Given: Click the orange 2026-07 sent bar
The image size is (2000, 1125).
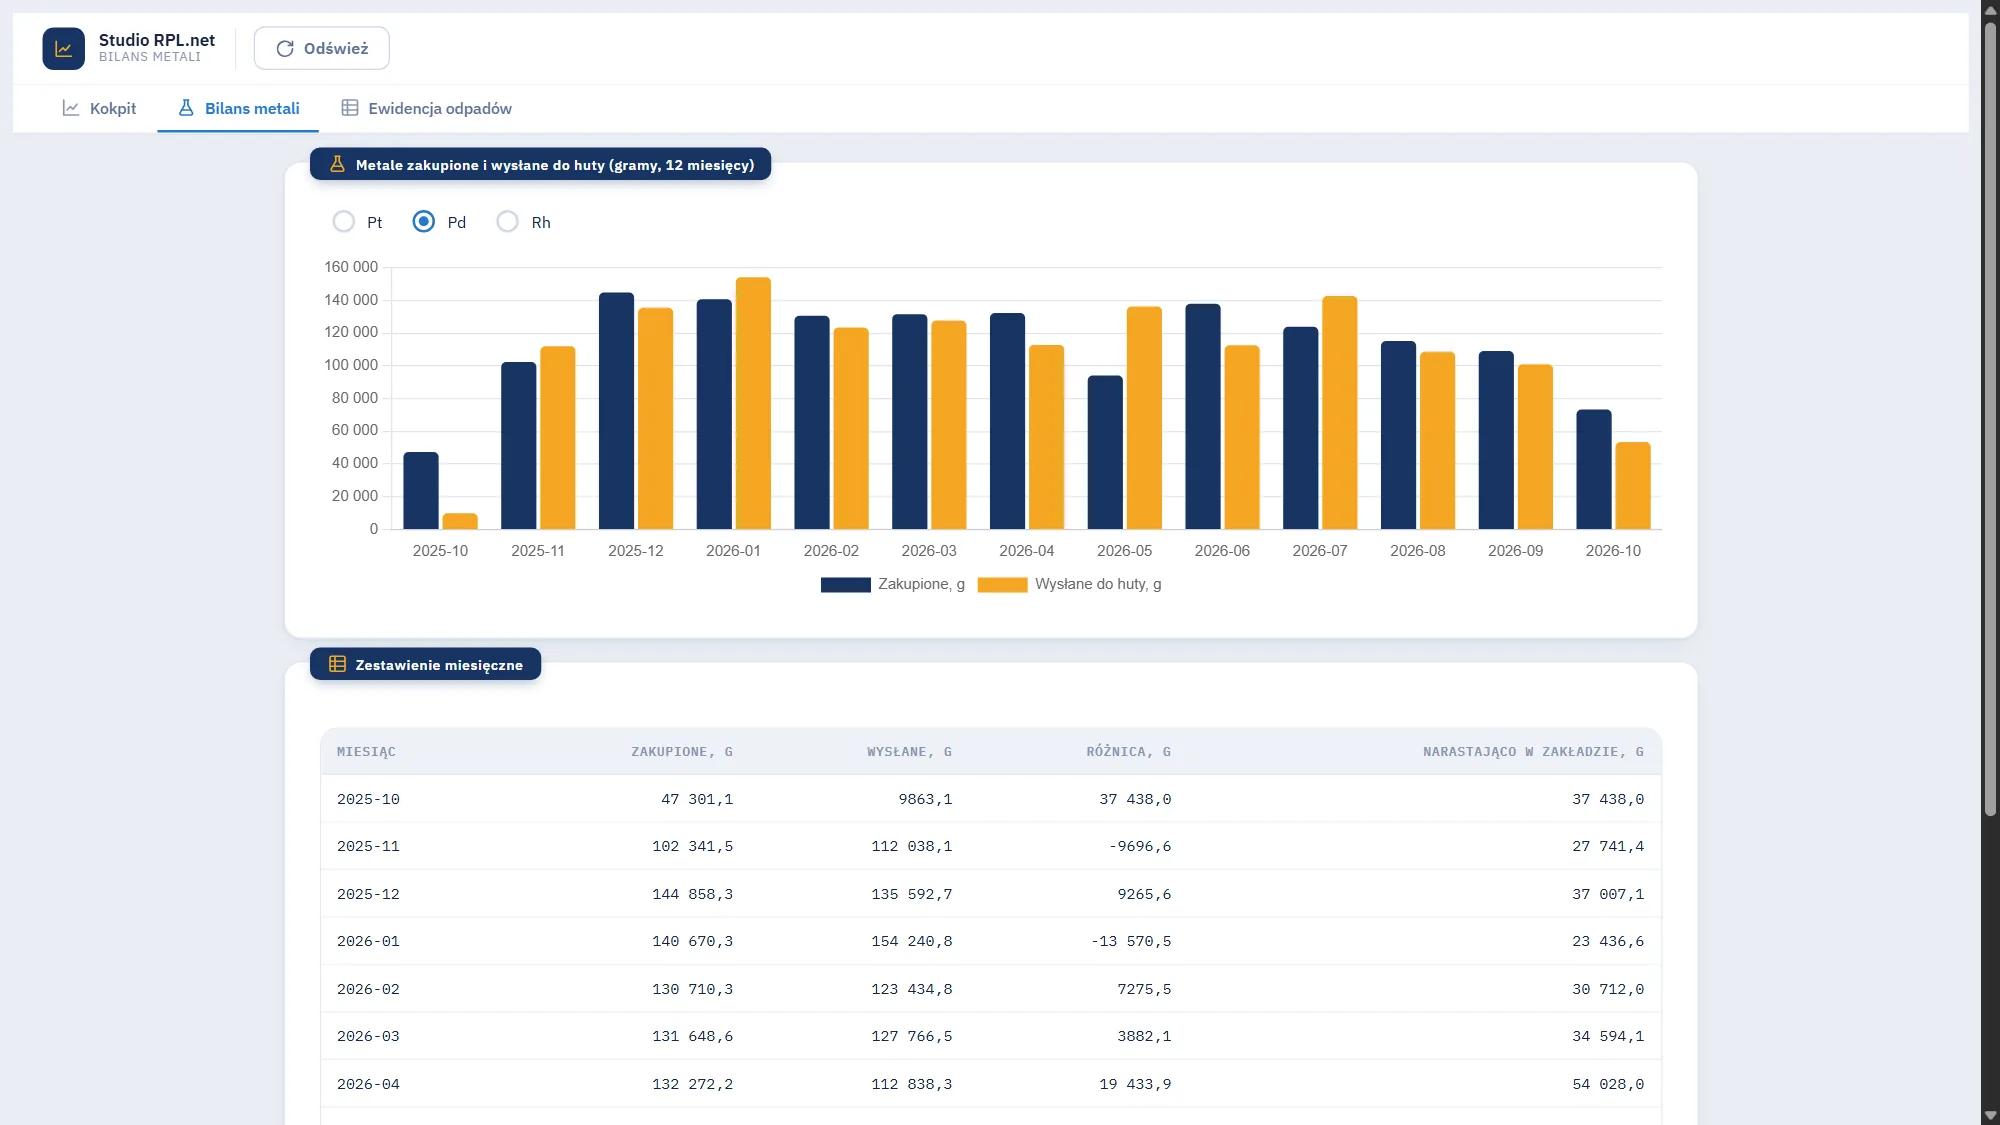Looking at the screenshot, I should click(x=1340, y=413).
